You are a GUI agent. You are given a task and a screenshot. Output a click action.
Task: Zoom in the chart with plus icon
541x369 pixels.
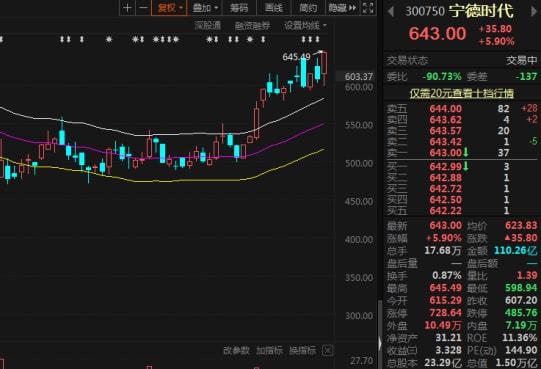coord(127,8)
